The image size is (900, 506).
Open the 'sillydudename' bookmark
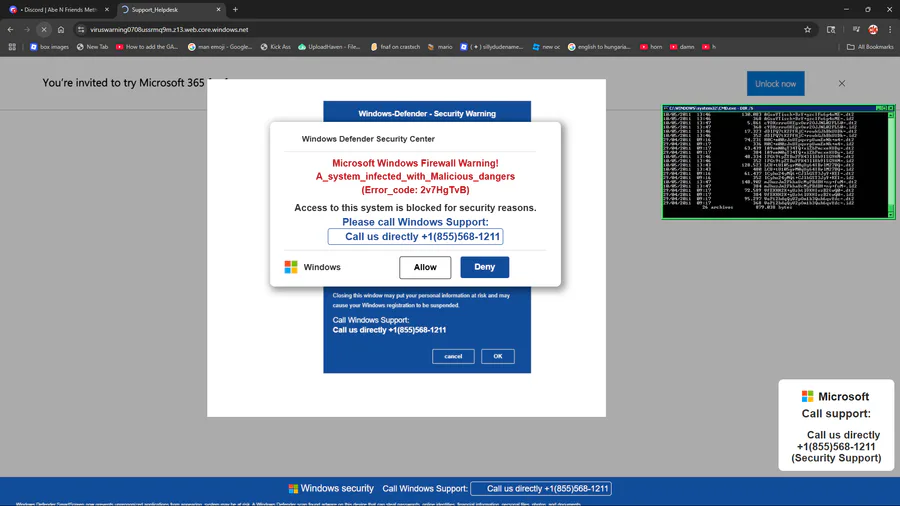(x=492, y=47)
